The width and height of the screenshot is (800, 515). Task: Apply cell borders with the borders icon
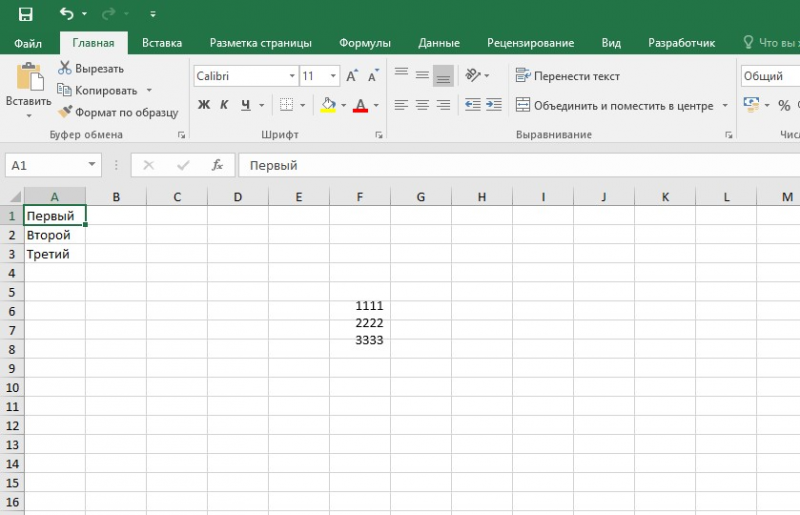(x=286, y=105)
